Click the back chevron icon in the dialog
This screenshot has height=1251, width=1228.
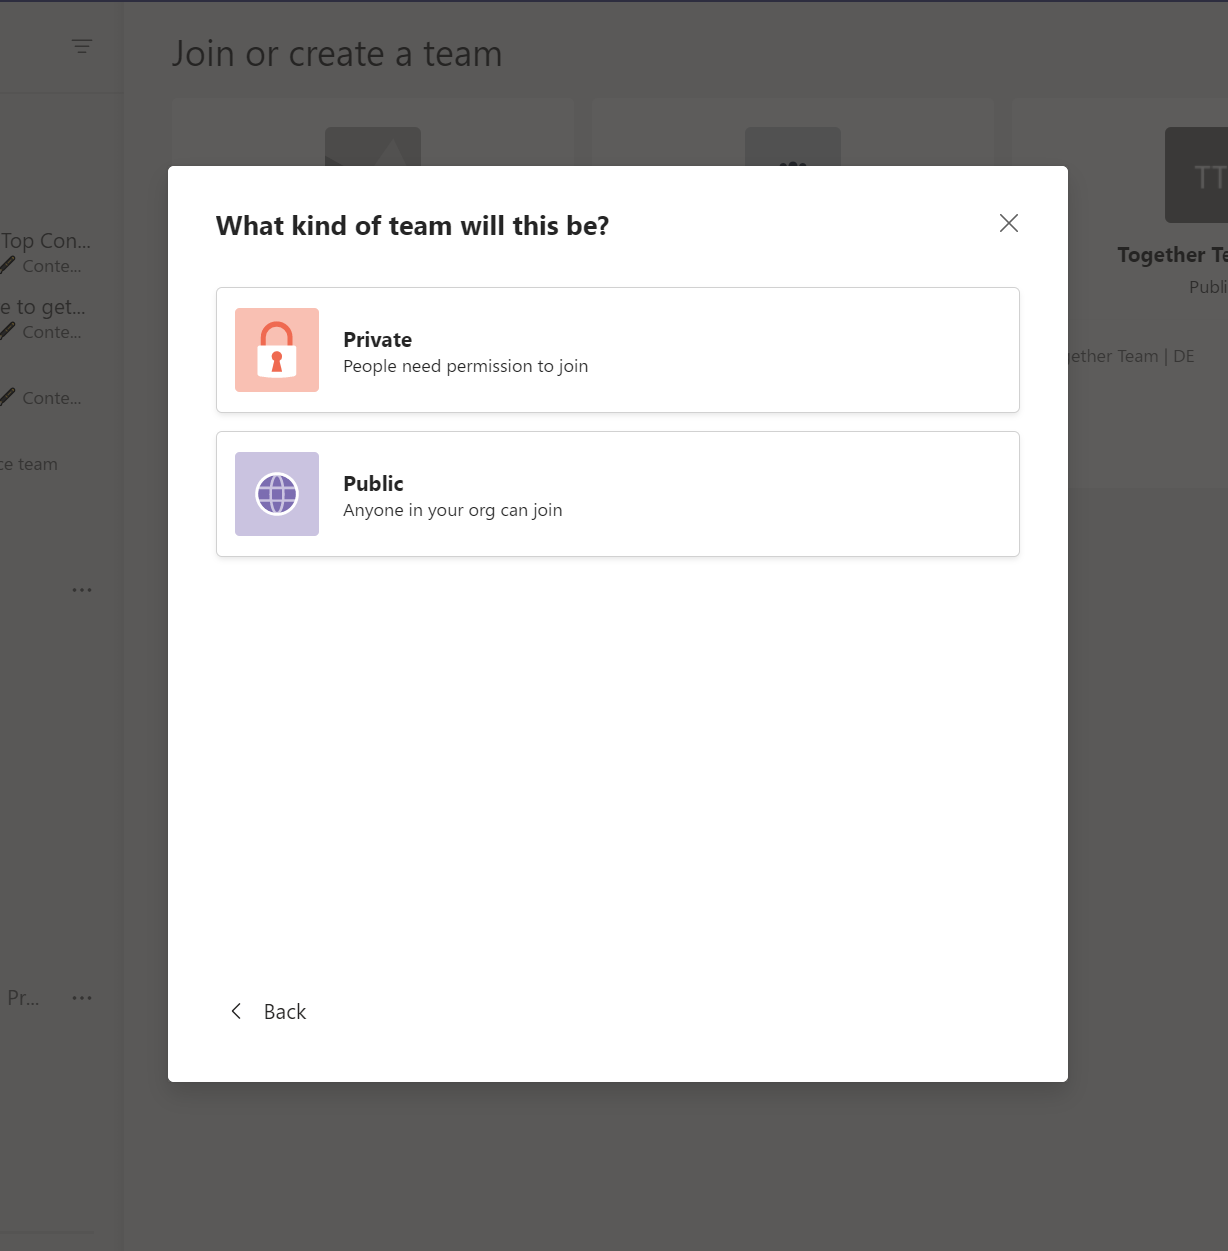(x=236, y=1011)
